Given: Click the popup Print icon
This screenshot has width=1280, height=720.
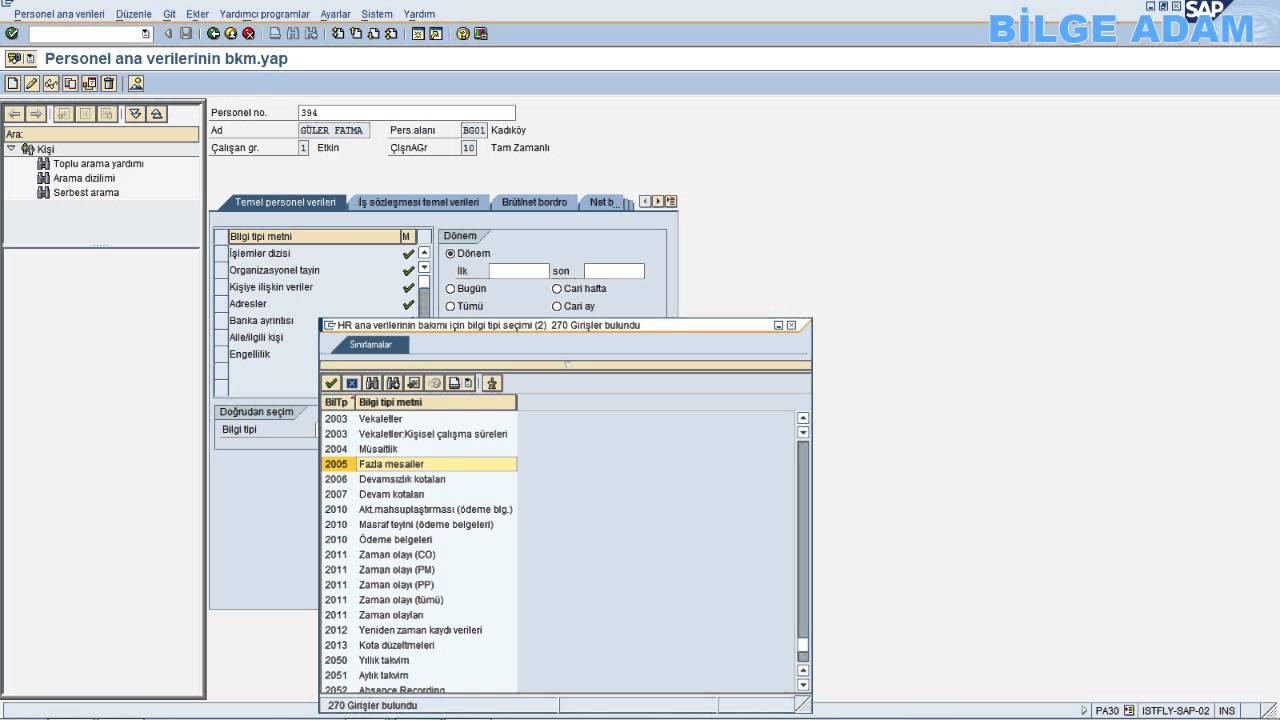Looking at the screenshot, I should [x=454, y=383].
